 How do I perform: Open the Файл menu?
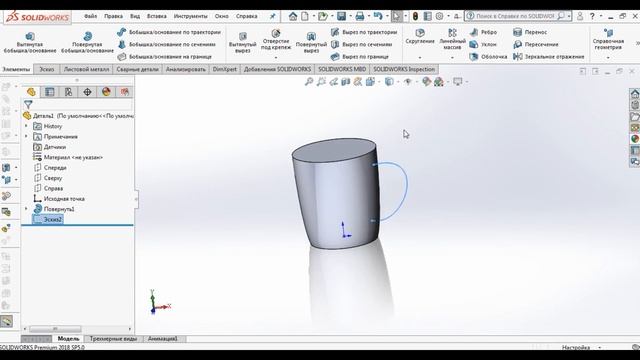91,16
